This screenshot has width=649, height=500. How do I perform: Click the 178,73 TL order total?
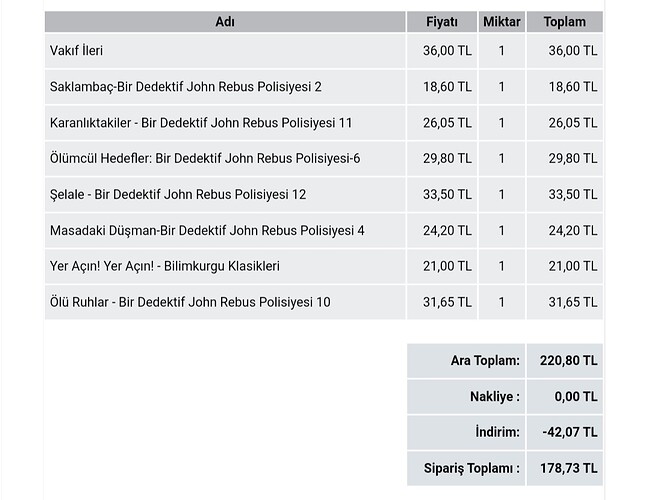tap(569, 469)
